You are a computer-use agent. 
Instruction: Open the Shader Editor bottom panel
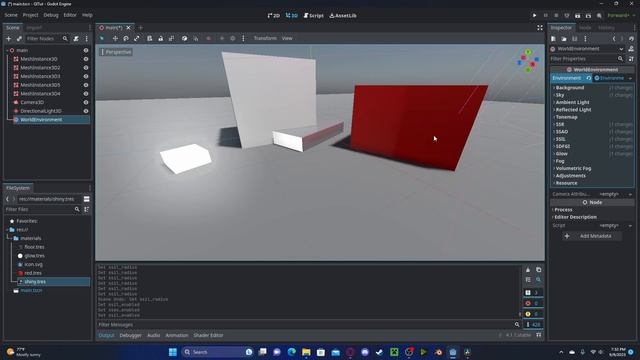tap(209, 336)
